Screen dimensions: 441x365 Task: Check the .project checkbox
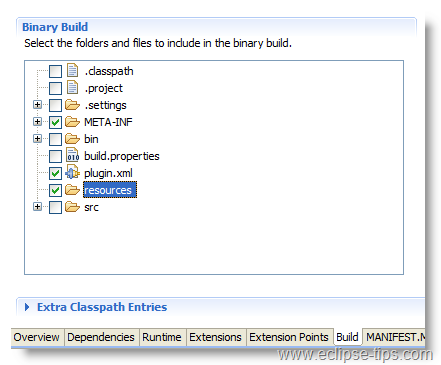coord(55,88)
